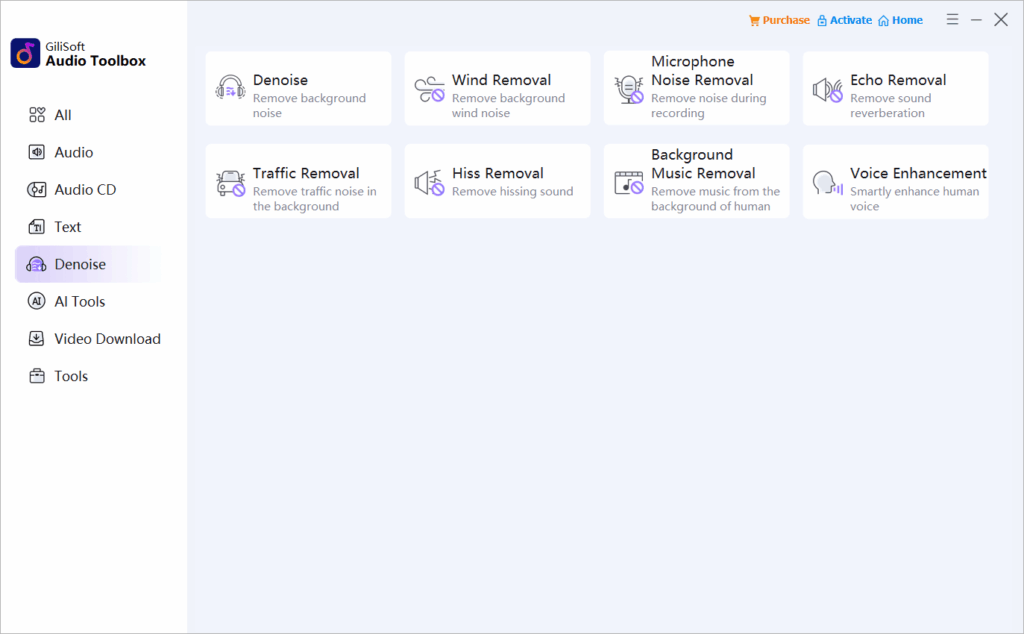Click the Echo Removal speaker icon
Screen dimensions: 1024x634
point(827,89)
